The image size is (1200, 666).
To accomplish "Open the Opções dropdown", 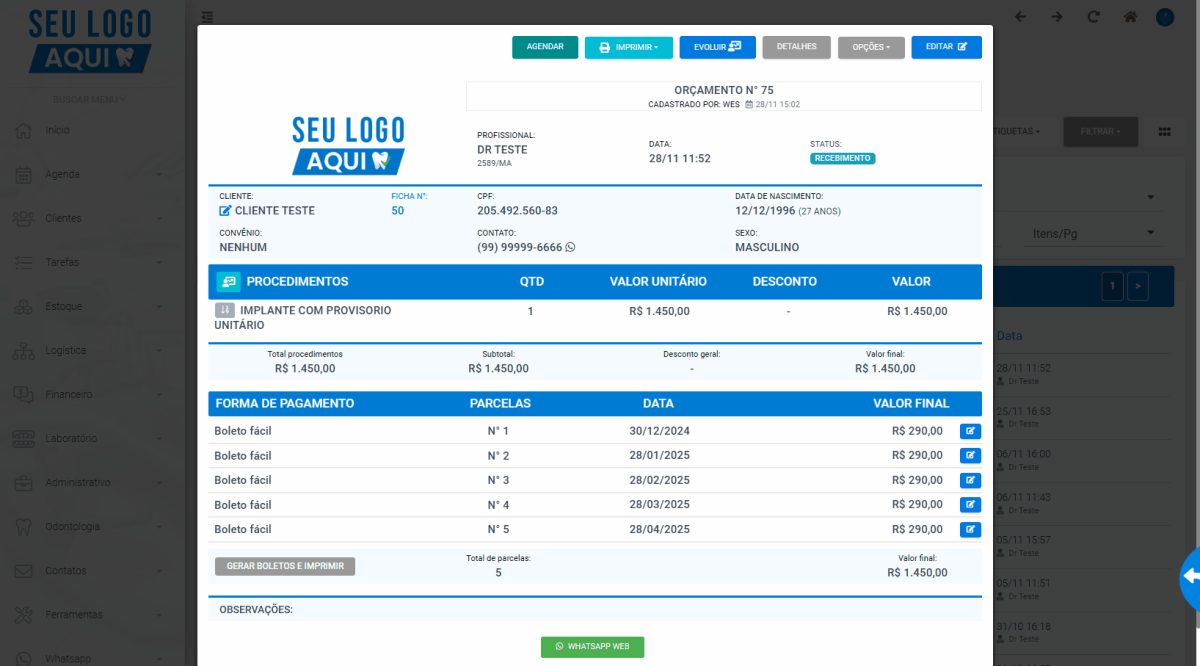I will click(x=871, y=47).
